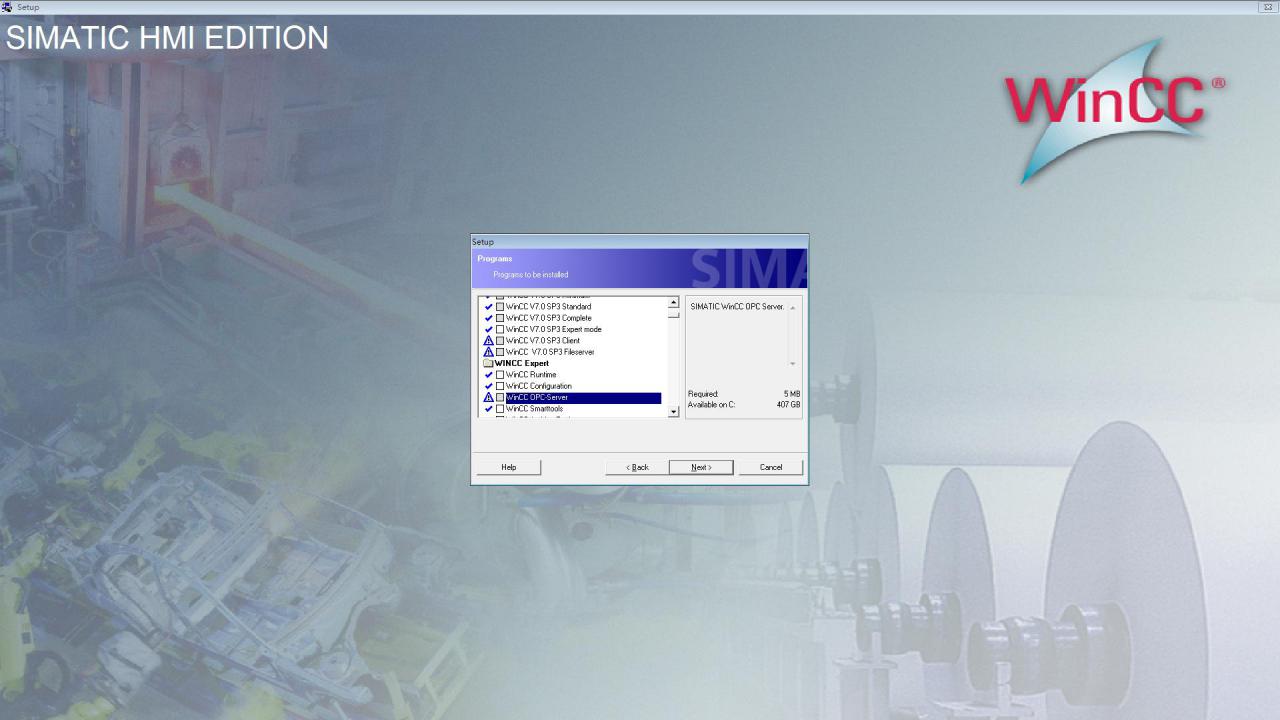Screen dimensions: 1280x720
Task: Proceed with the Next button
Action: 701,467
